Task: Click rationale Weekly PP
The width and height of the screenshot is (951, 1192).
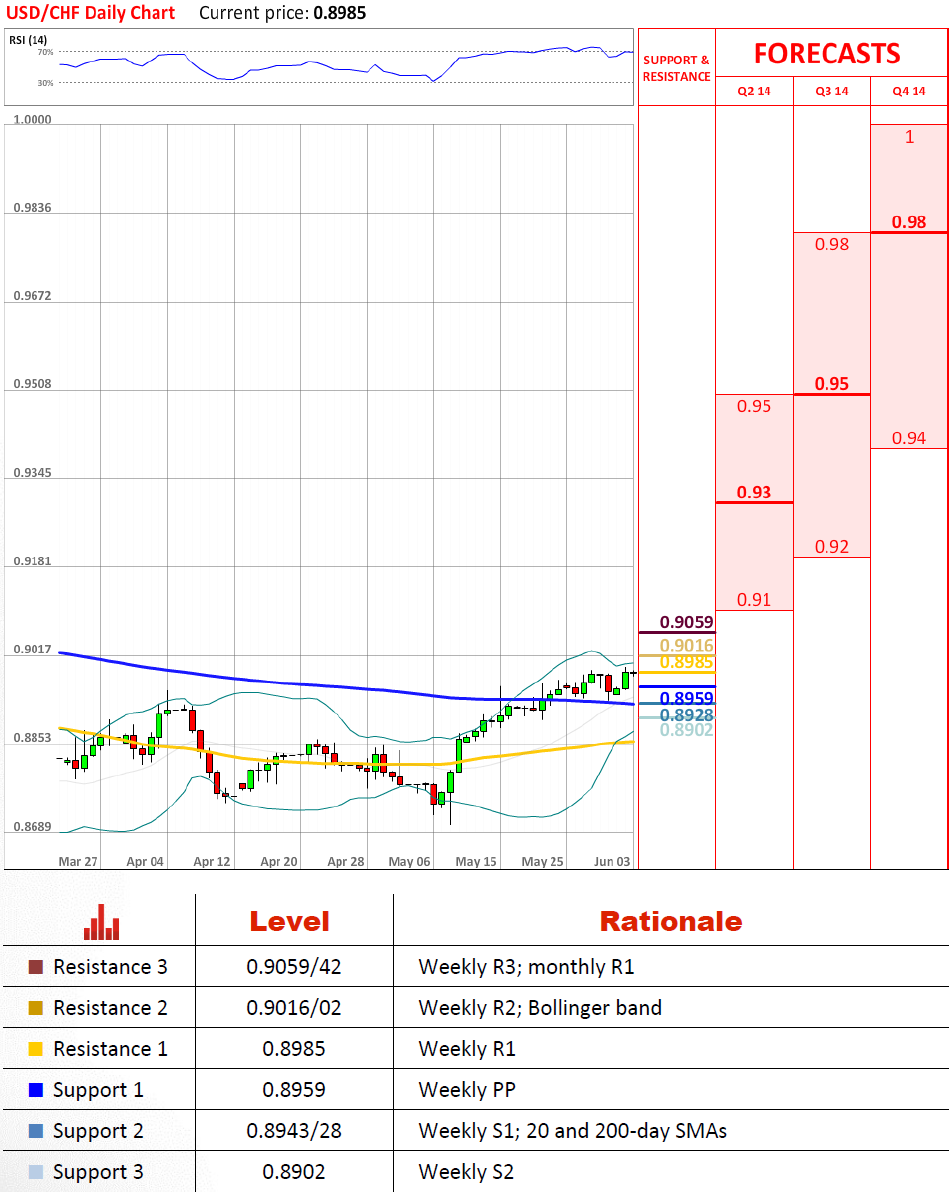Action: click(467, 1090)
